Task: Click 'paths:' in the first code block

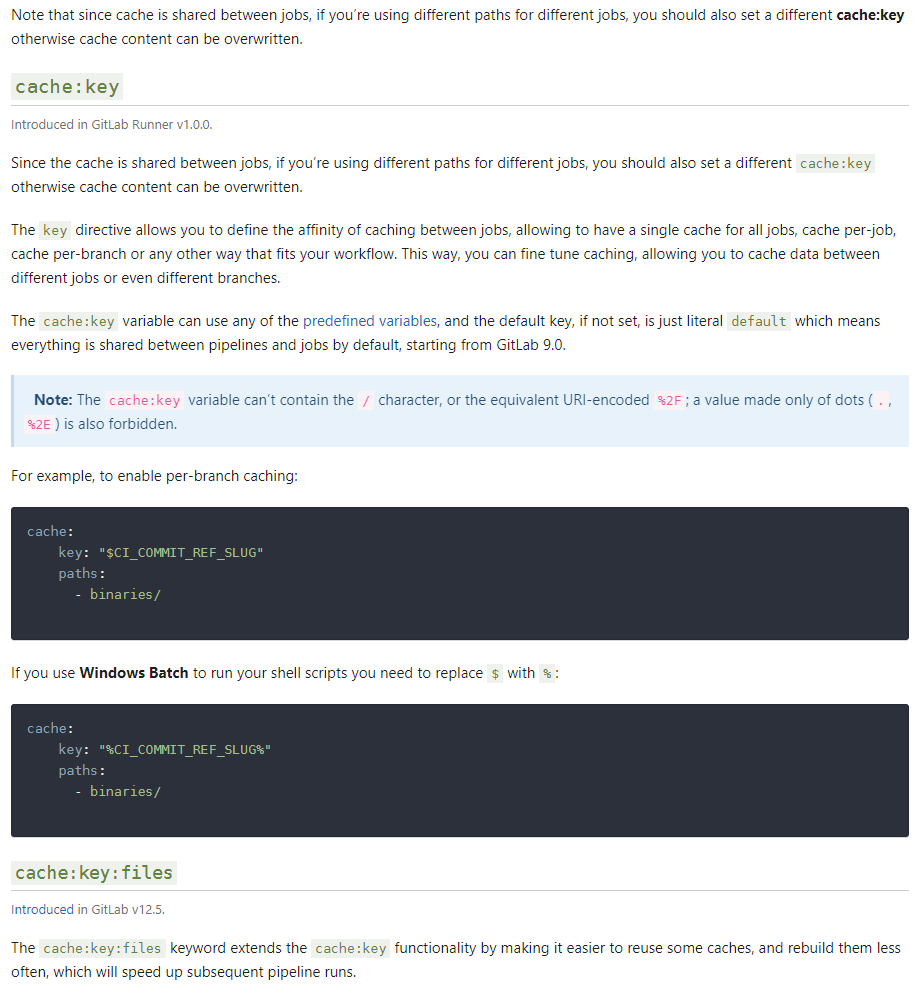Action: pyautogui.click(x=82, y=573)
